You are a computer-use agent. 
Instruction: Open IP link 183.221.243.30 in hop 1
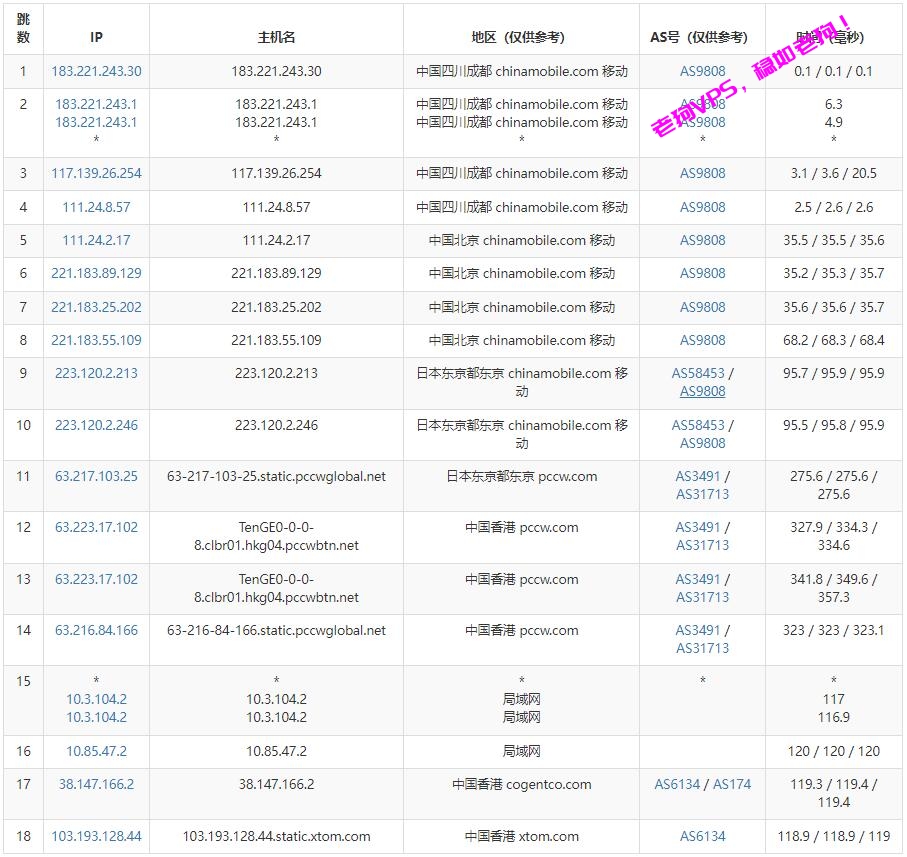[x=96, y=71]
